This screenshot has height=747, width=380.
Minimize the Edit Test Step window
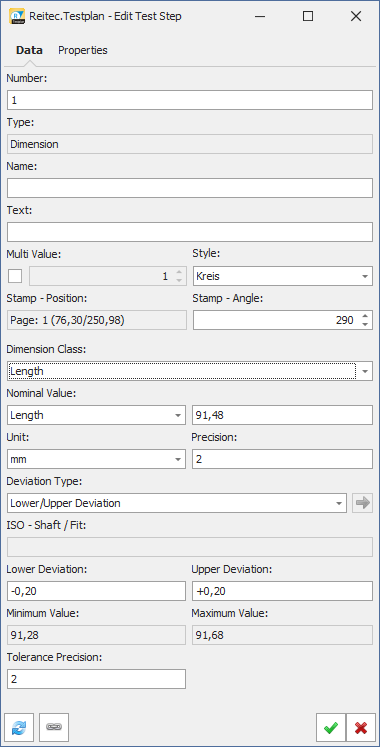pos(260,16)
